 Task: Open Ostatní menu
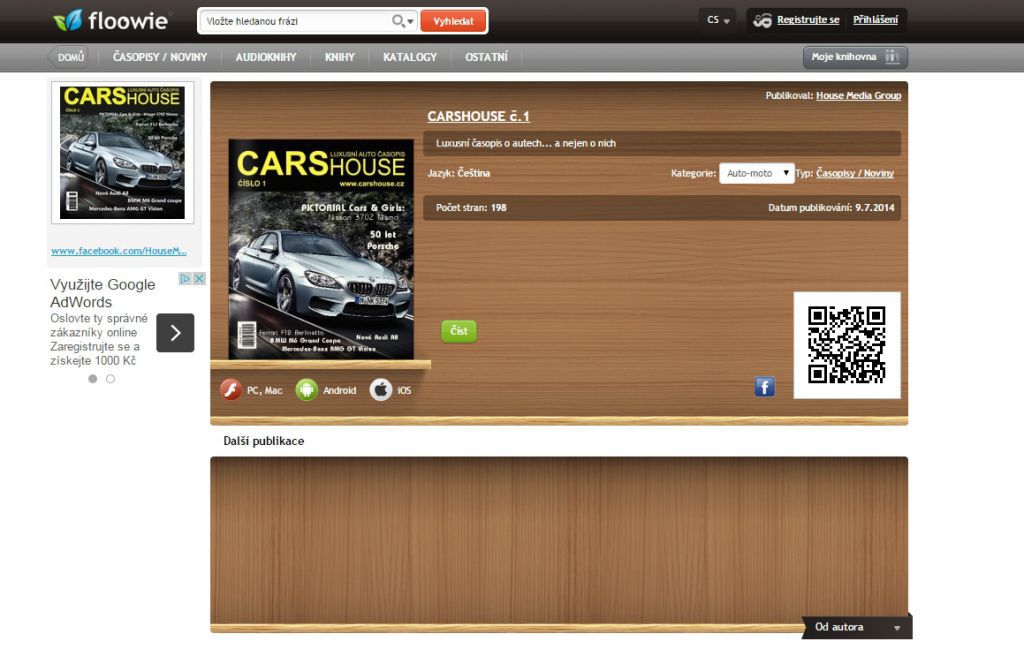pos(487,57)
